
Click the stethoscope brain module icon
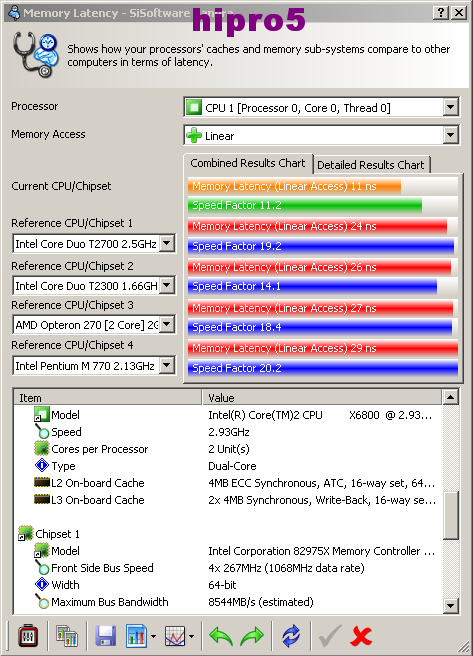[x=35, y=55]
